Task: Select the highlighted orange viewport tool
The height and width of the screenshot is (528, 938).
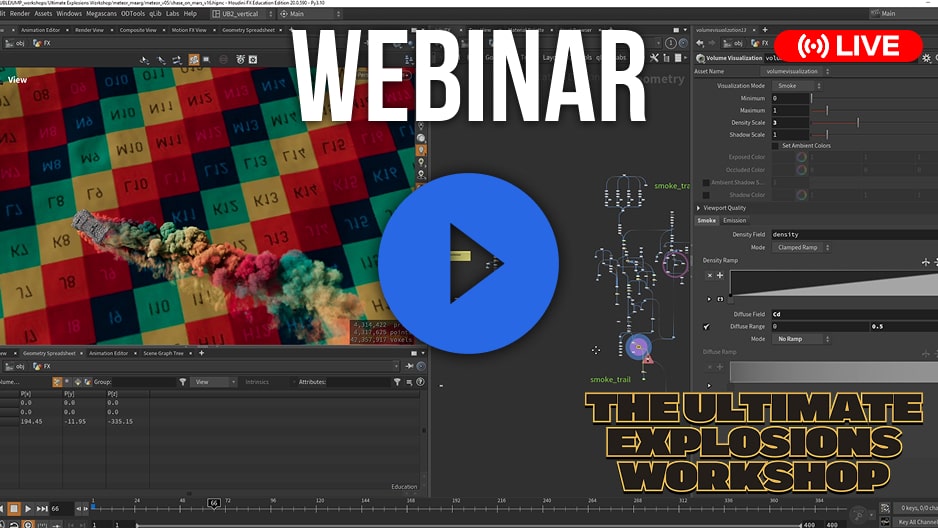Action: [194, 59]
